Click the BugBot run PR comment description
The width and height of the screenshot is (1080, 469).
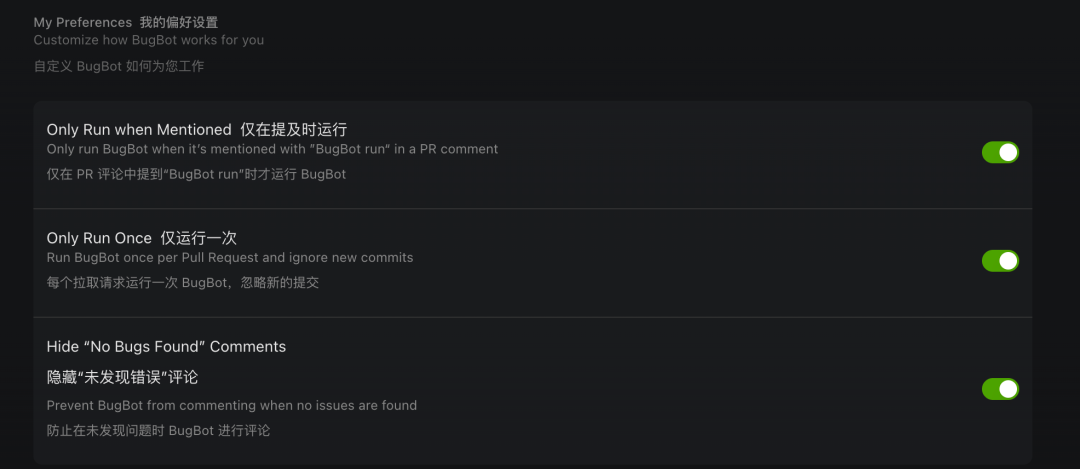[x=272, y=149]
